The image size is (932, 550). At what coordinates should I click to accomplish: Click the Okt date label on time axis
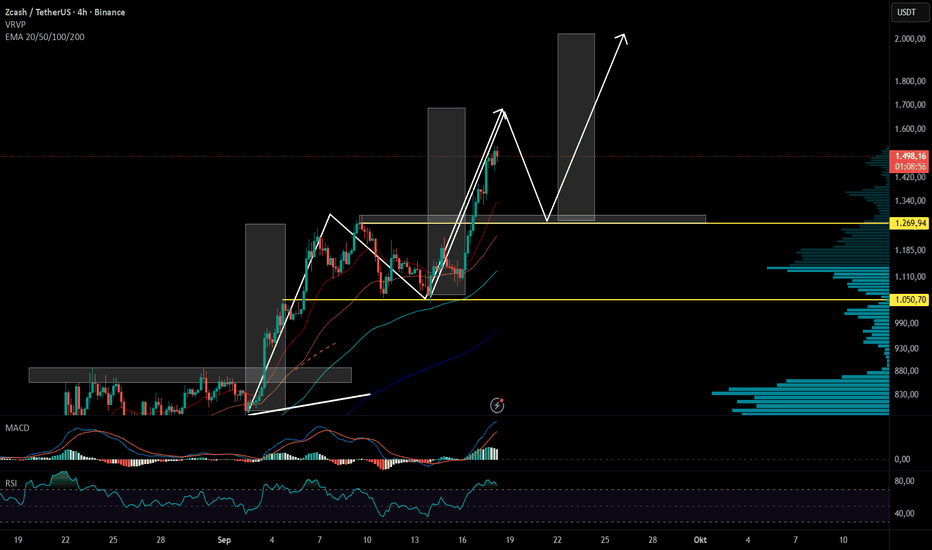click(x=700, y=540)
